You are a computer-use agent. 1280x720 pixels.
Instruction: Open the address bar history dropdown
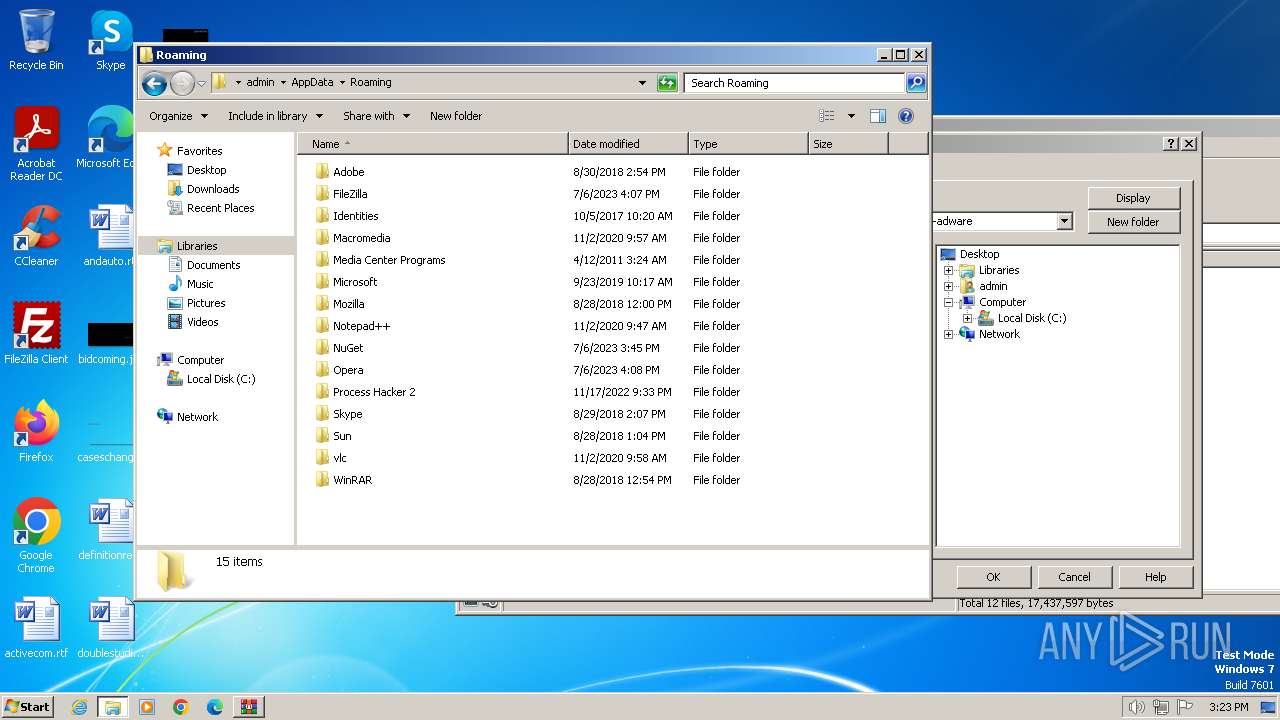(x=642, y=83)
